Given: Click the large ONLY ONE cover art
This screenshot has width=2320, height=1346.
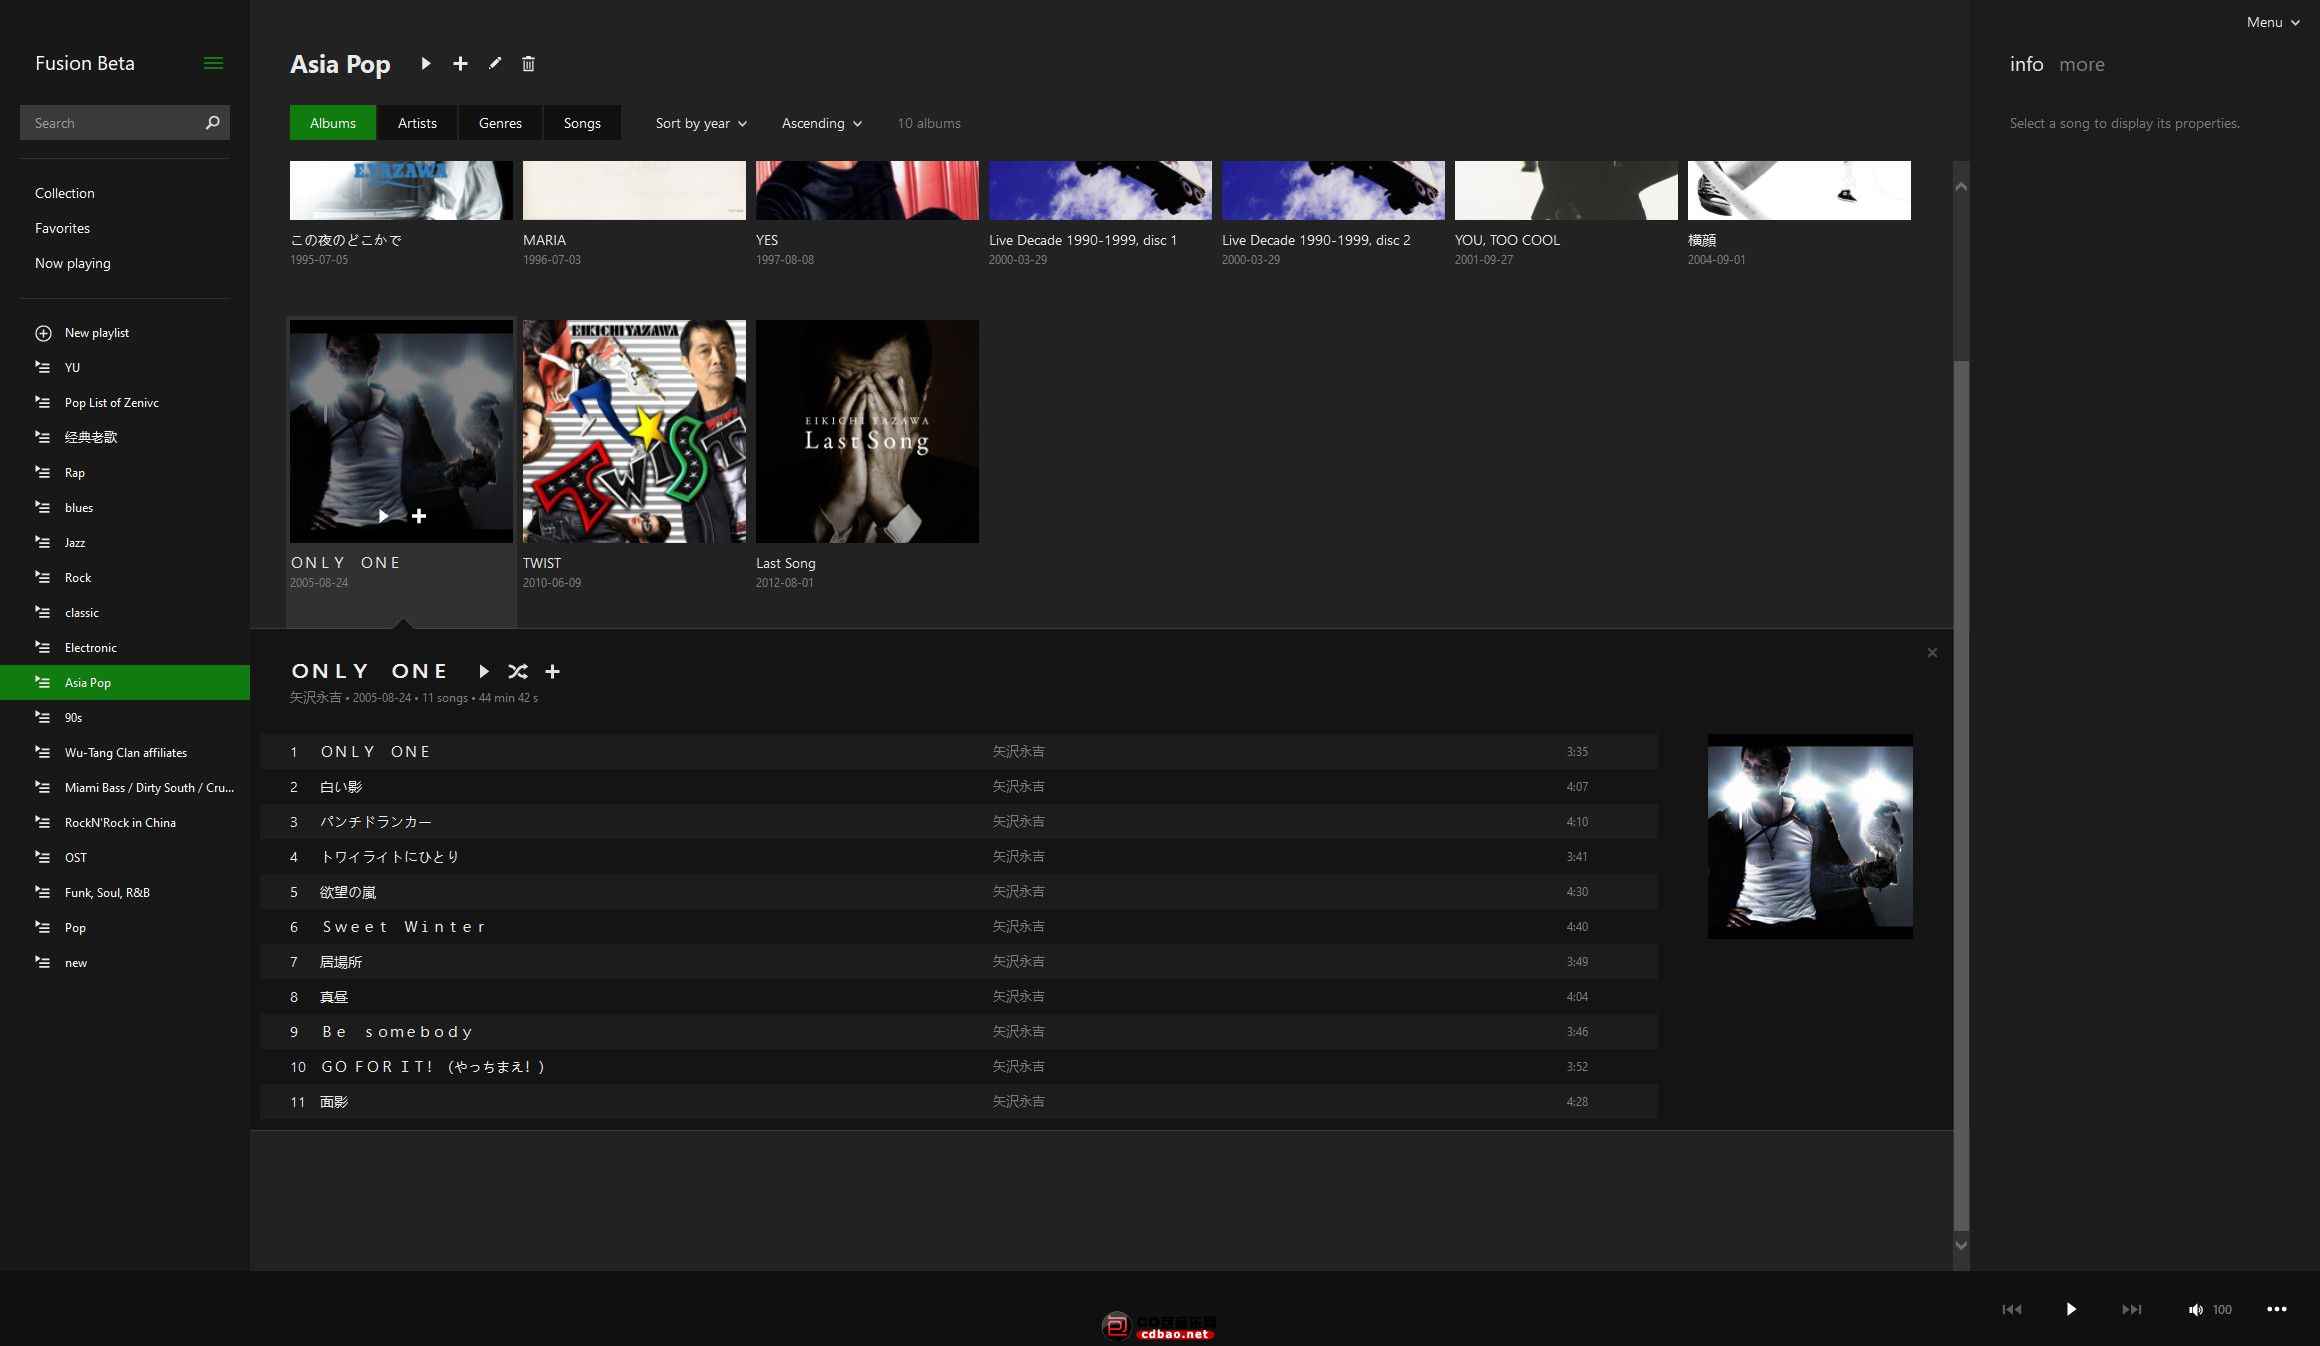Looking at the screenshot, I should 1810,837.
